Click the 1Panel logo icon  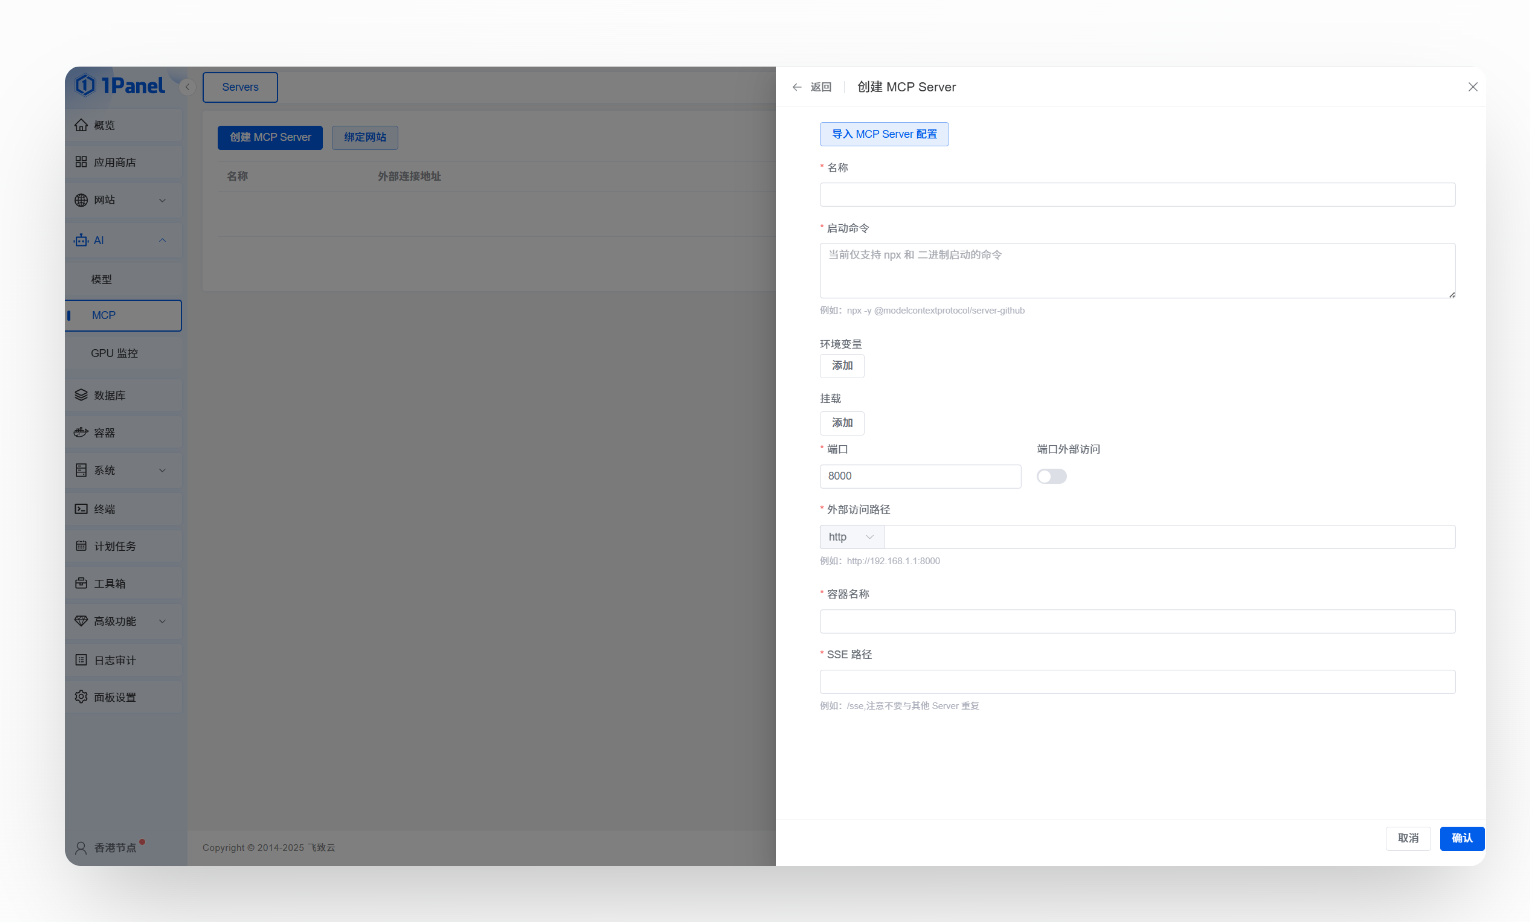(x=86, y=86)
